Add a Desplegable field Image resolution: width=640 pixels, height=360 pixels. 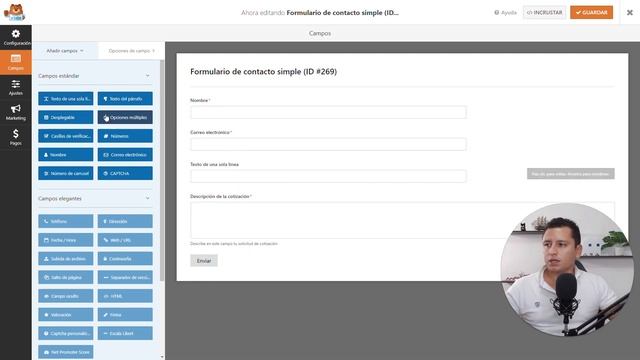coord(66,117)
